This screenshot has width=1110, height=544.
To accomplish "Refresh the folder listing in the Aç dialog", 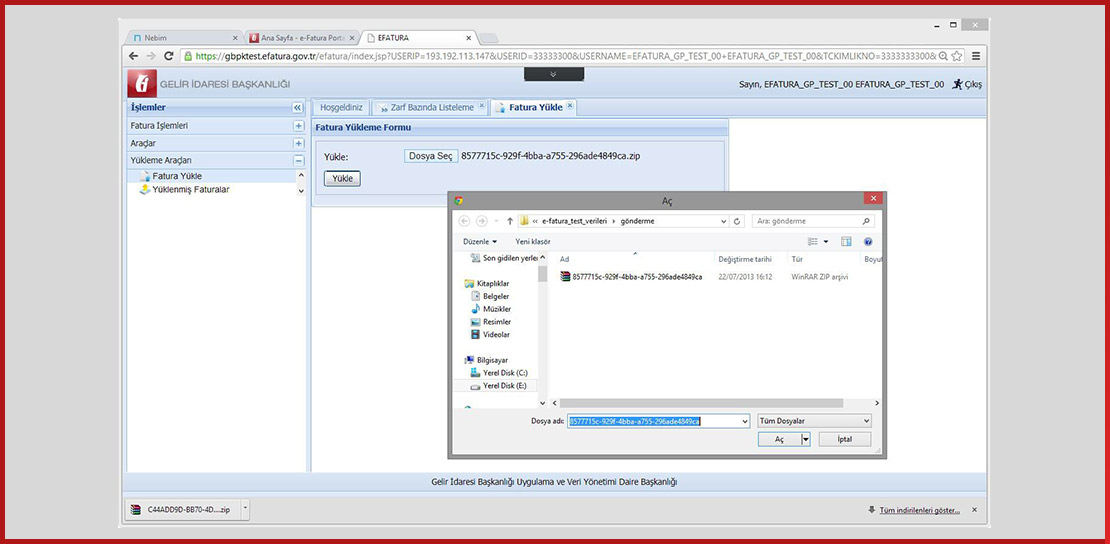I will click(738, 221).
